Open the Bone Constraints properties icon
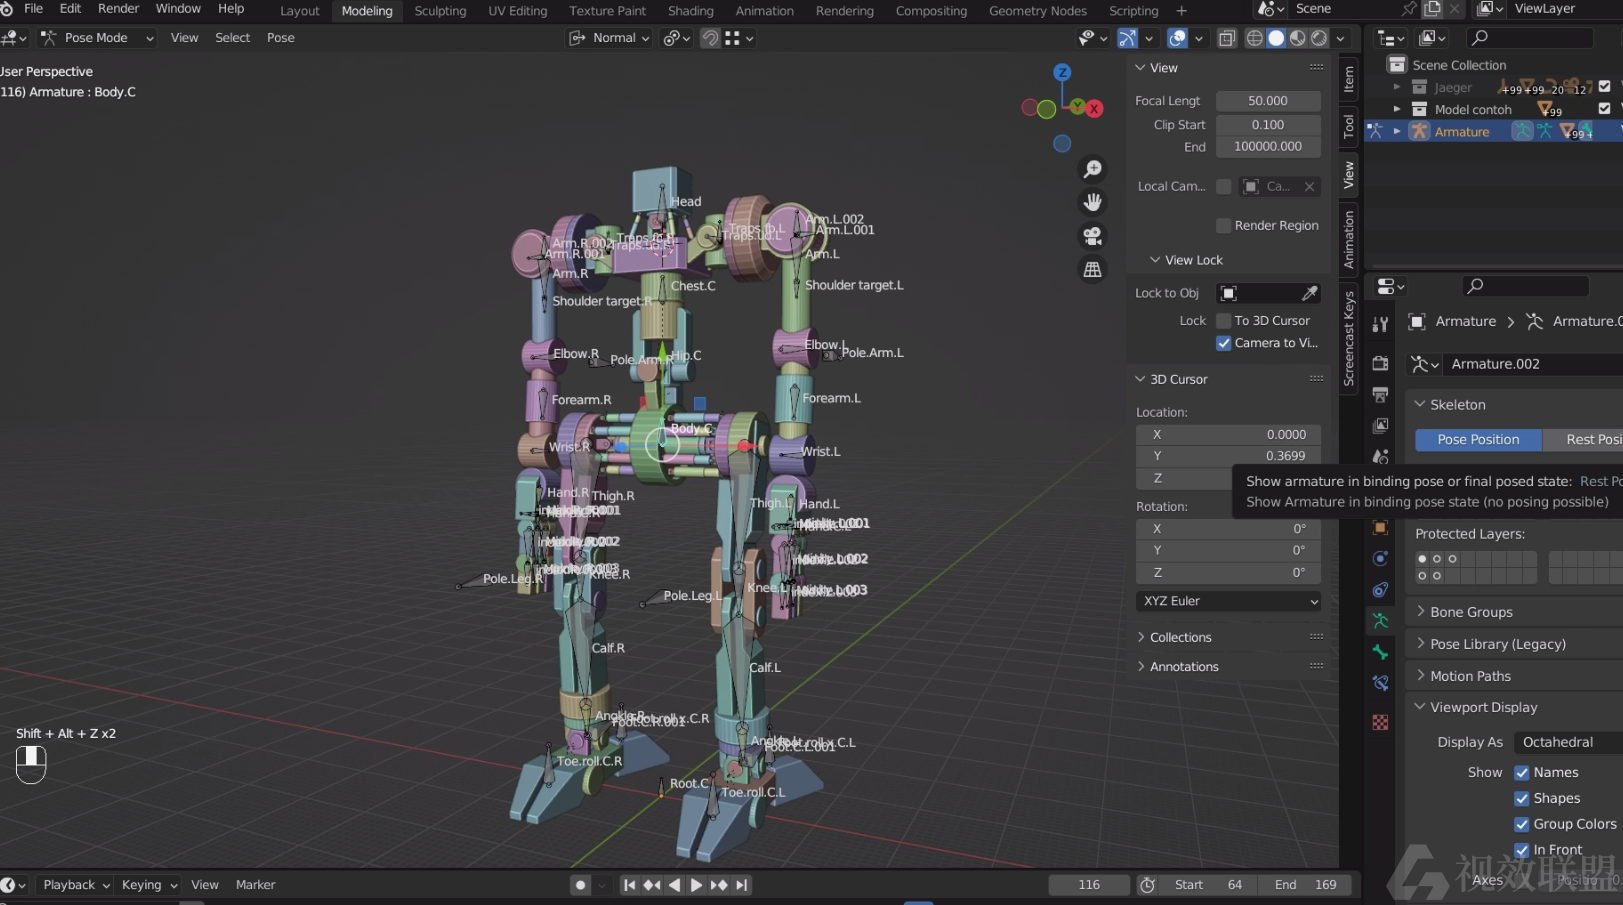Viewport: 1623px width, 905px height. [x=1380, y=683]
